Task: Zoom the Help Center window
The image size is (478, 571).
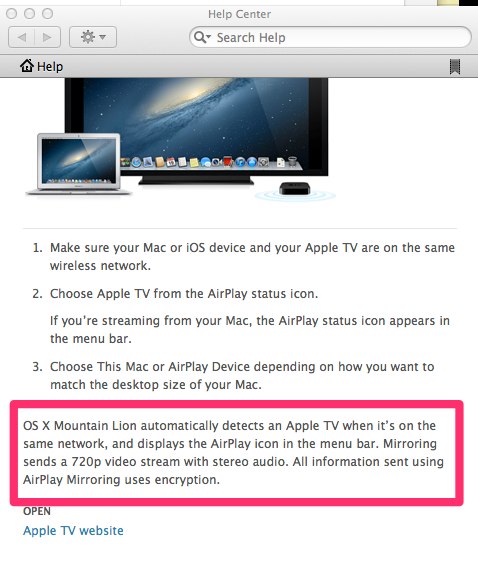Action: [x=48, y=14]
